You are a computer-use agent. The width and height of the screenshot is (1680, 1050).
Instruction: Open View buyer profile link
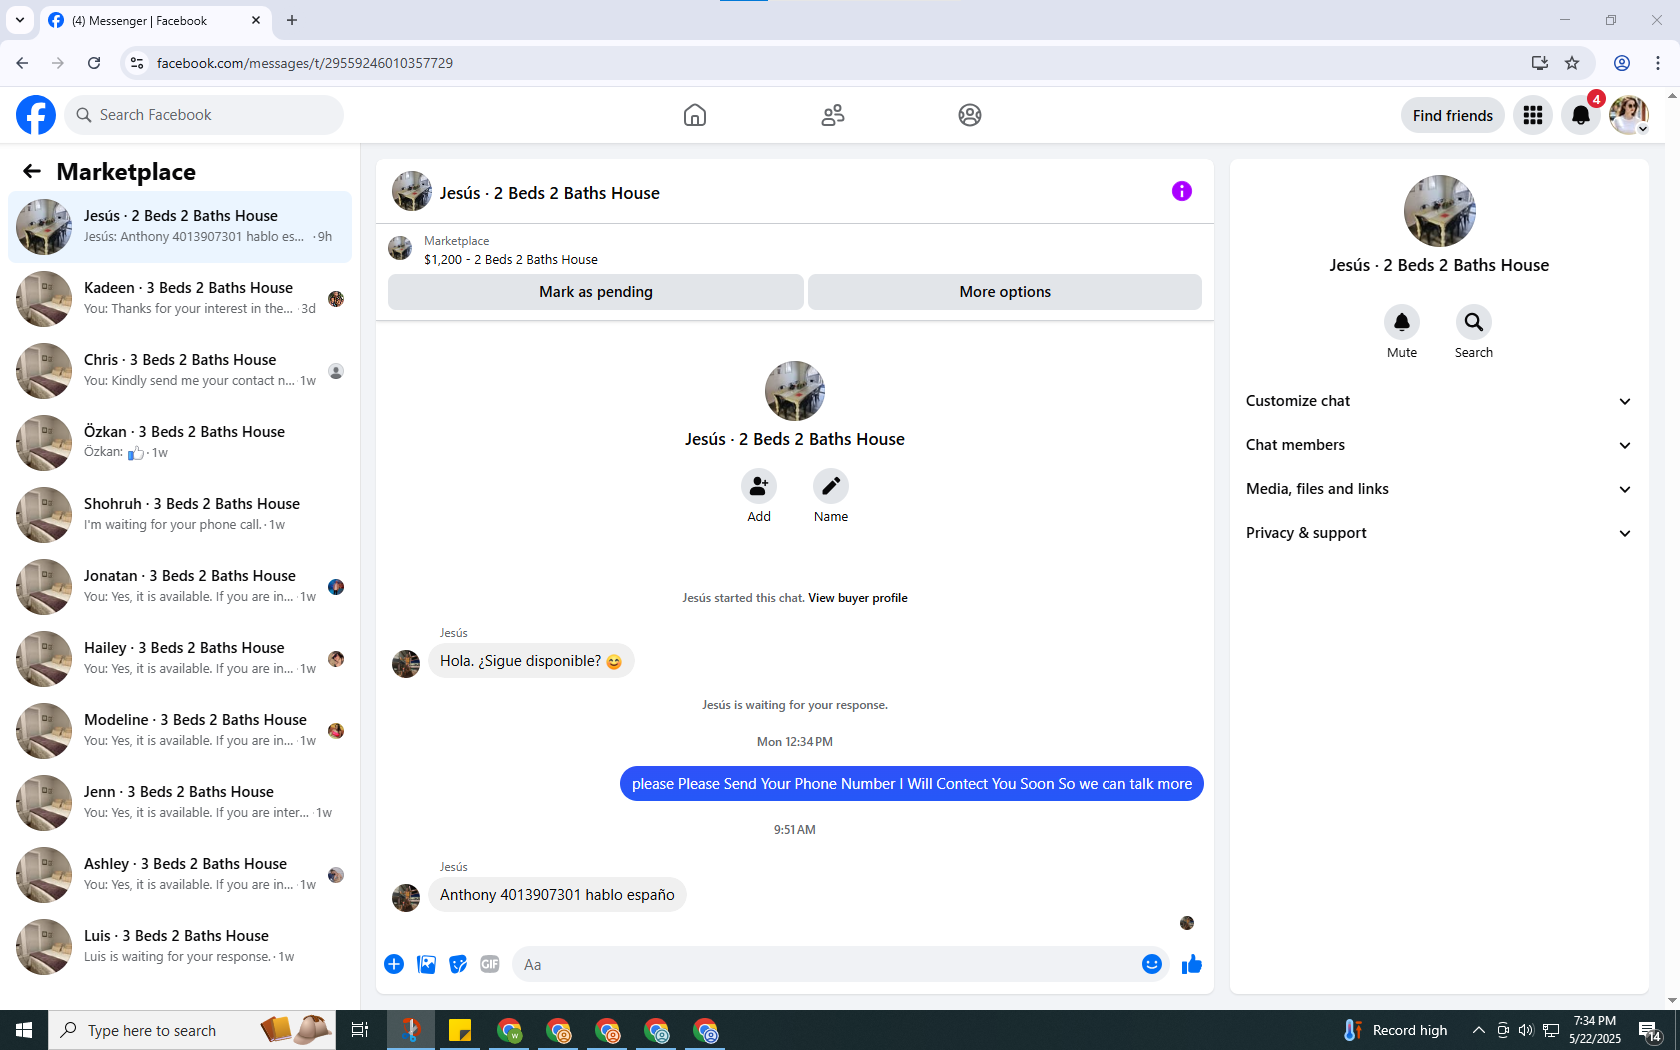pos(858,598)
